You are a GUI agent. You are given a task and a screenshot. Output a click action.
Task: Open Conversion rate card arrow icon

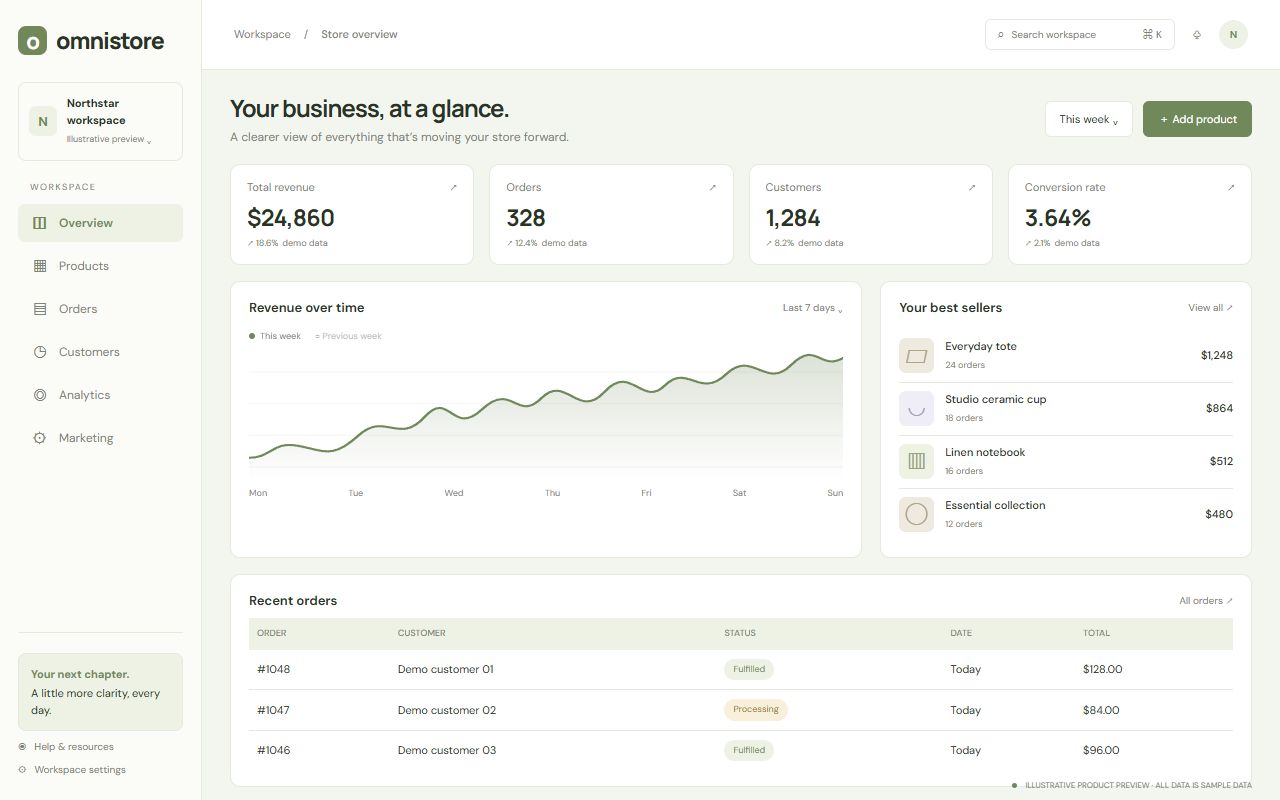tap(1231, 187)
